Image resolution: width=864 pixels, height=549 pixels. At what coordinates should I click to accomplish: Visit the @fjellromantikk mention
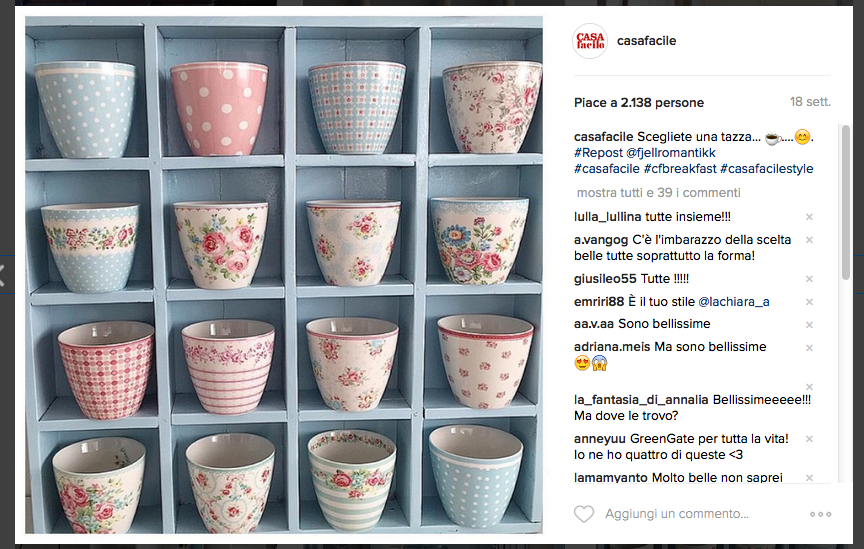pyautogui.click(x=671, y=153)
